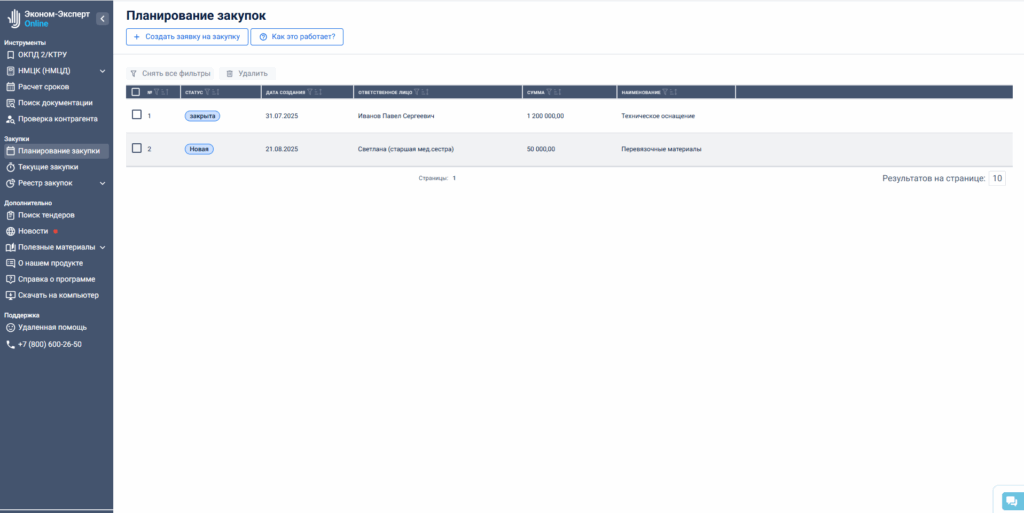Click the filter icon in the Наименование column header

(x=665, y=92)
